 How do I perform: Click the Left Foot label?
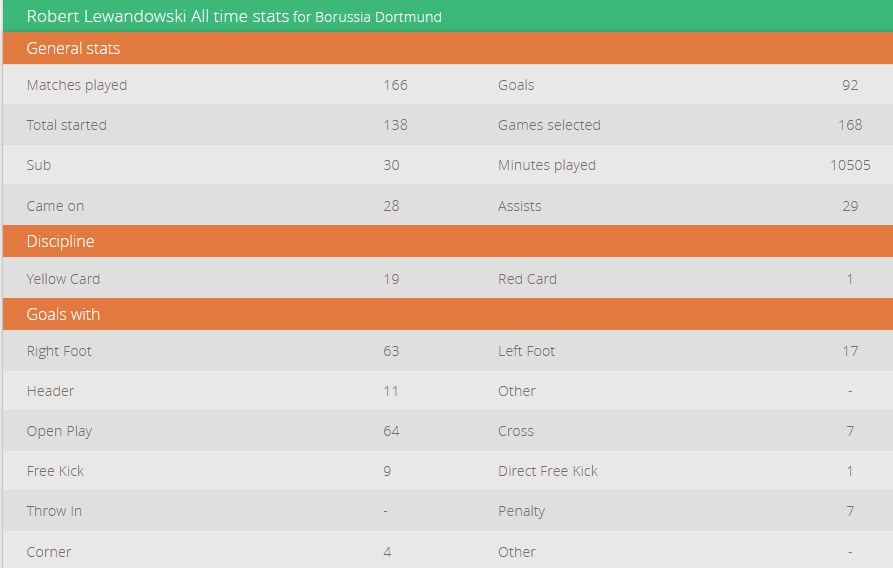point(526,351)
